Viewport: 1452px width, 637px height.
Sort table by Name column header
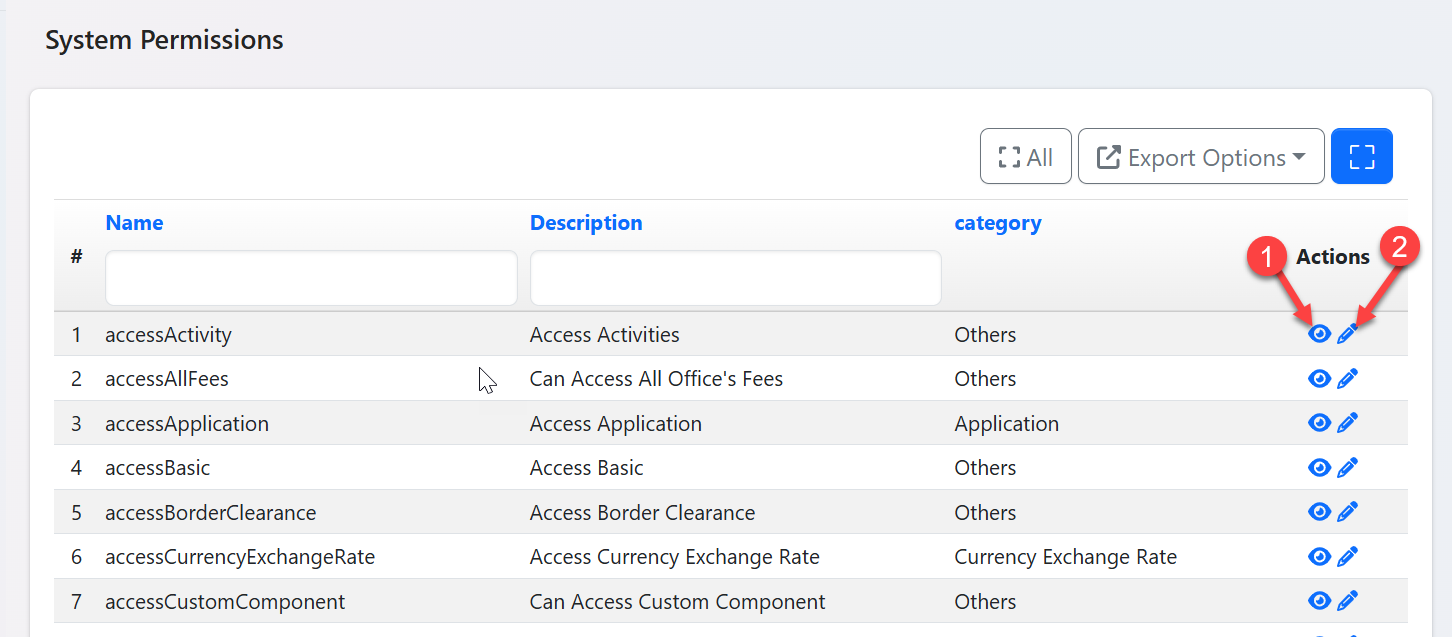(134, 223)
